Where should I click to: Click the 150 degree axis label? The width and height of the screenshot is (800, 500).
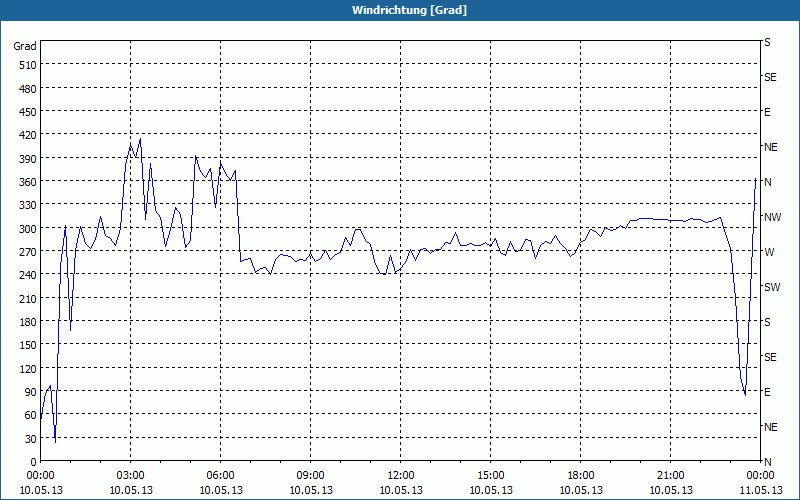[29, 345]
